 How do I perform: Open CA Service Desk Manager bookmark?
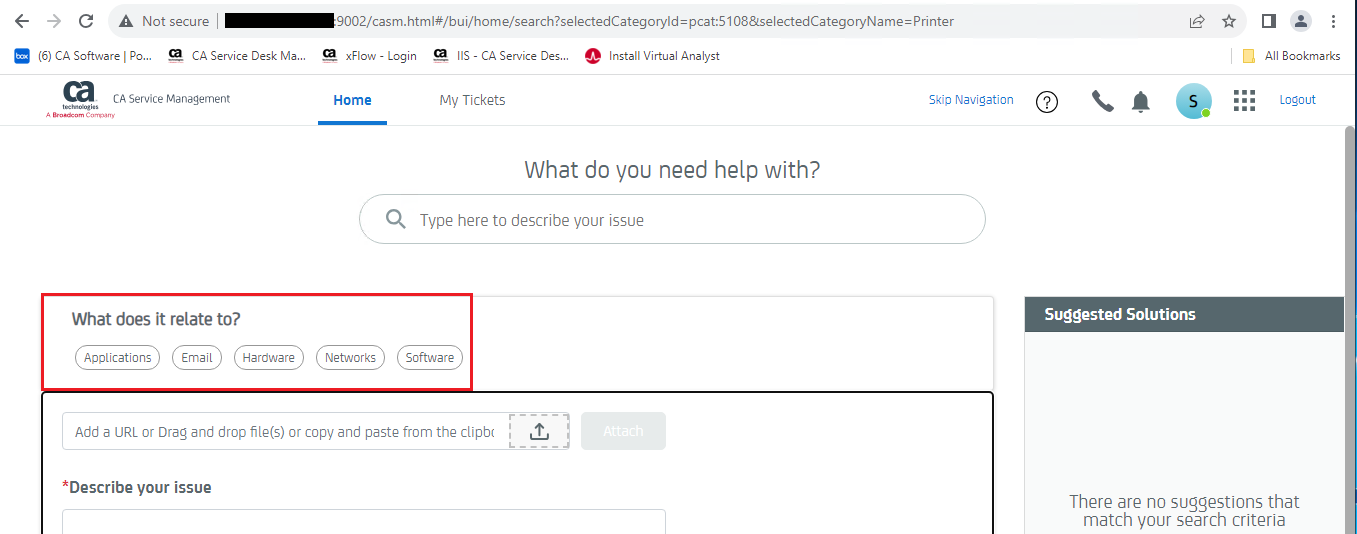(x=238, y=56)
